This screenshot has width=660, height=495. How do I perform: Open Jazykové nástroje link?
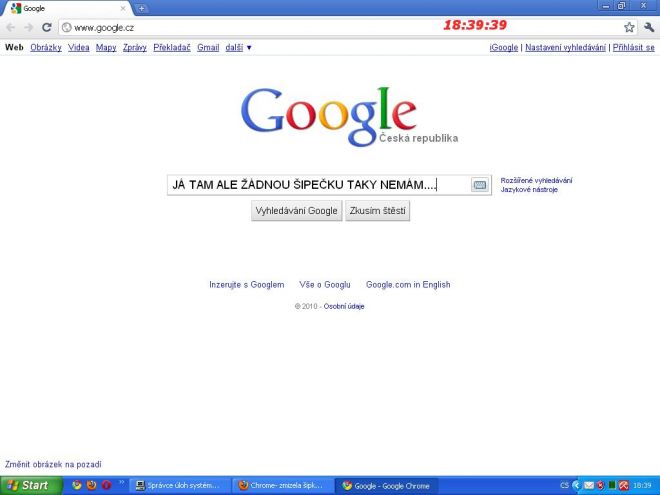click(x=529, y=190)
